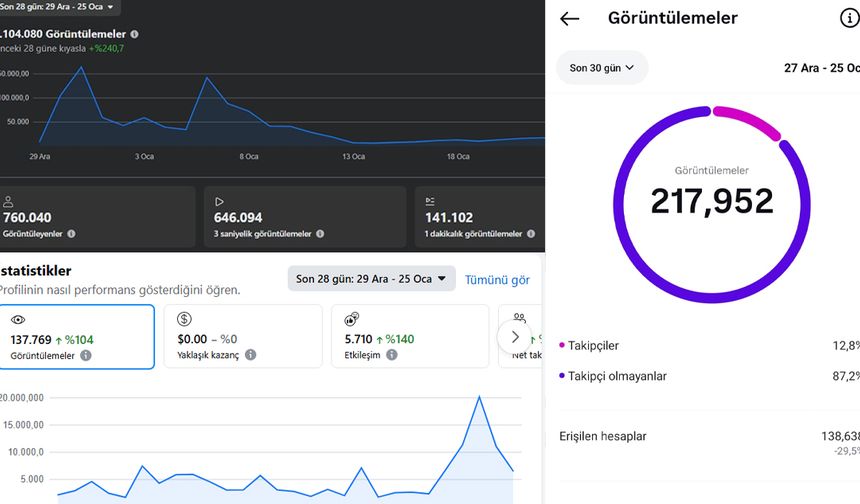860x504 pixels.
Task: Click info icon beside Görüntüleyenler label
Action: (x=71, y=234)
